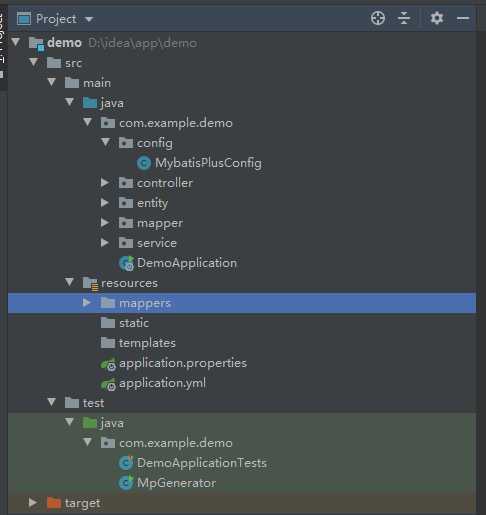Click the config package folder icon
The width and height of the screenshot is (486, 515).
[x=126, y=143]
